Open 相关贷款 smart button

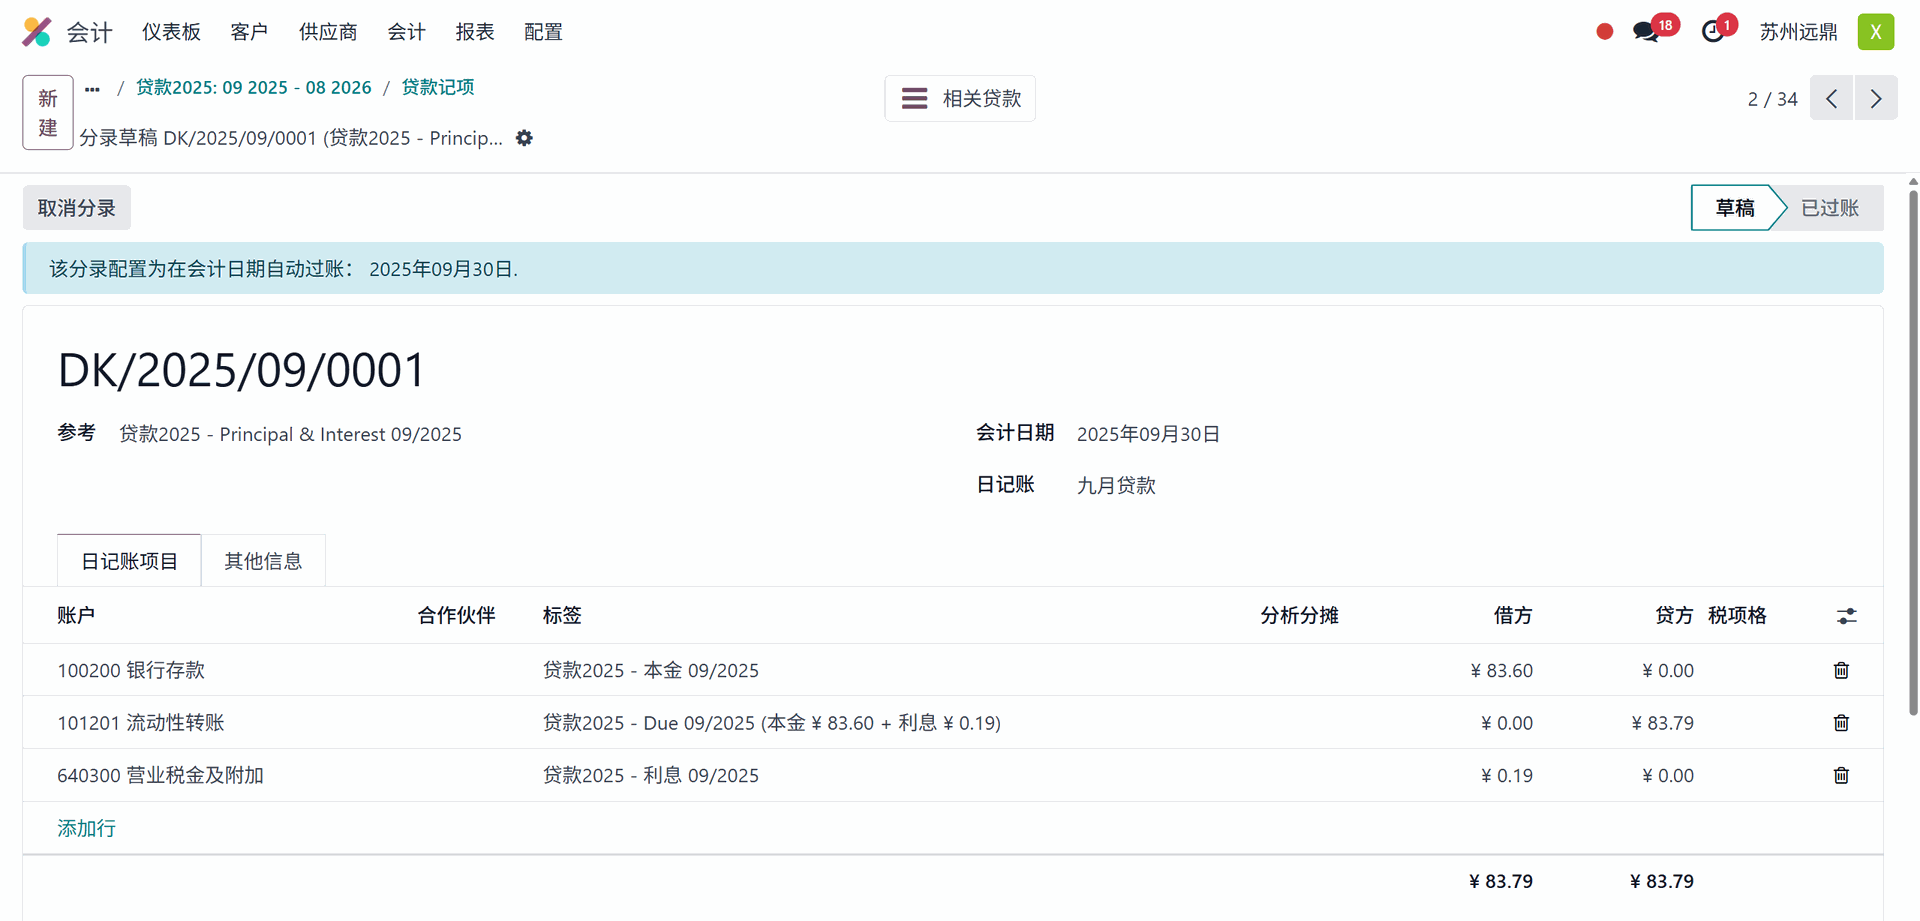point(960,99)
